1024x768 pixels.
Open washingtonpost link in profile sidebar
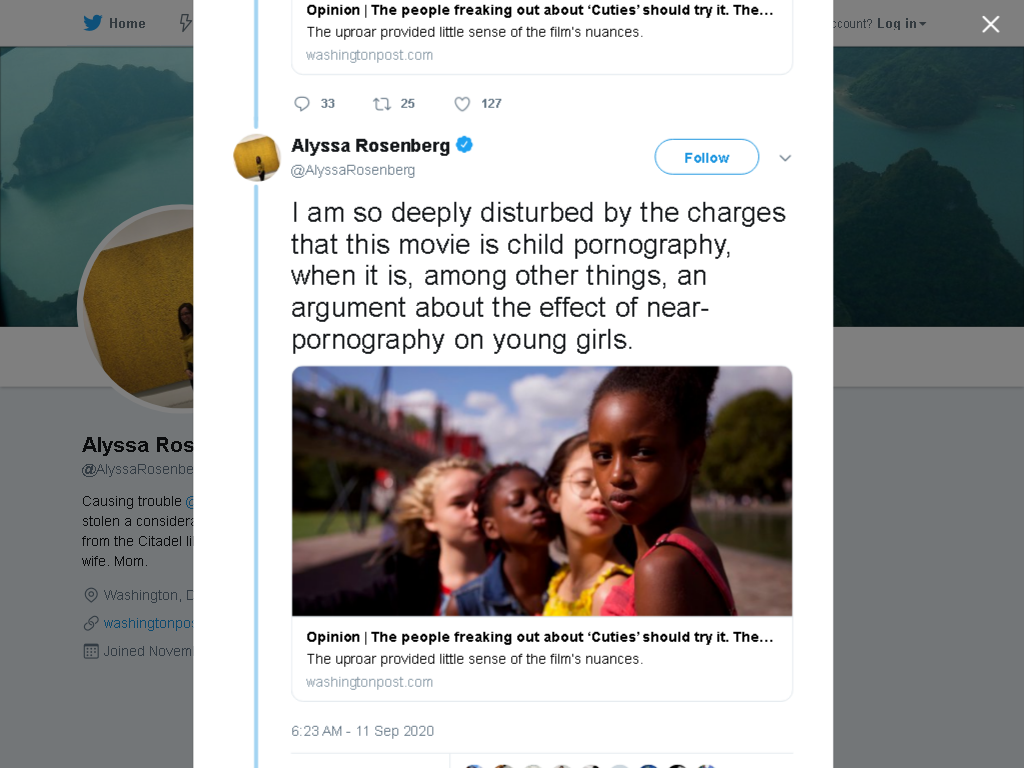point(148,624)
